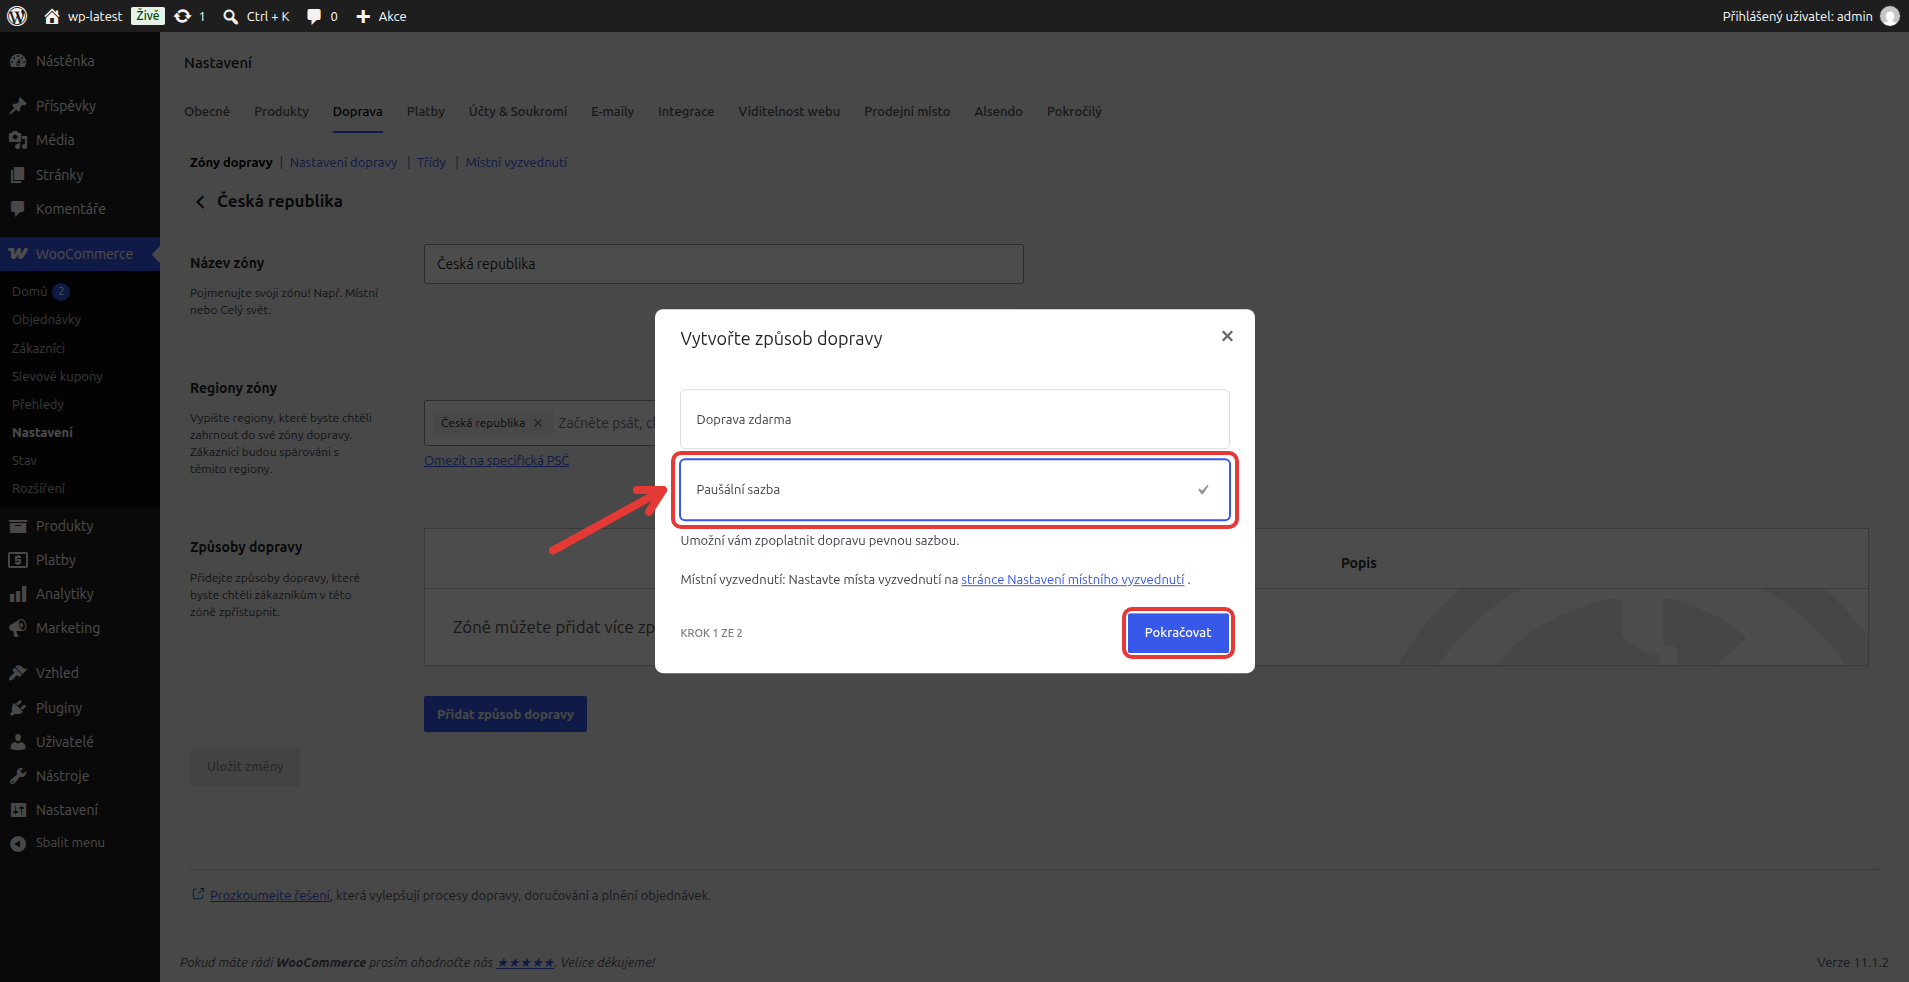
Task: Open the Účty & Soukromí tab
Action: pyautogui.click(x=518, y=111)
